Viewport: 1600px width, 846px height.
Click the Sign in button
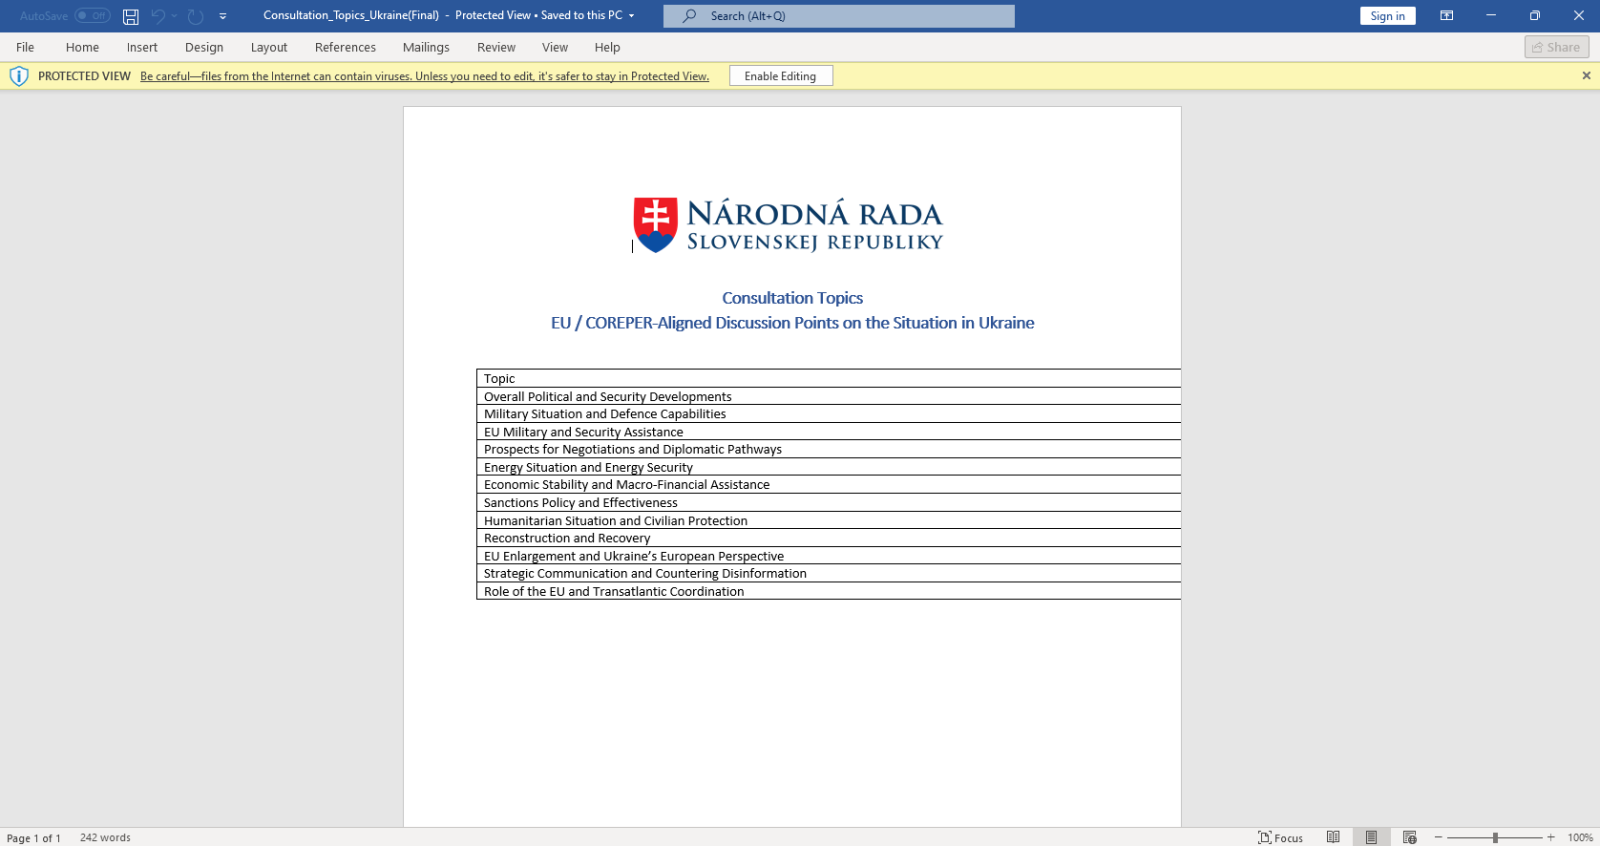coord(1387,16)
